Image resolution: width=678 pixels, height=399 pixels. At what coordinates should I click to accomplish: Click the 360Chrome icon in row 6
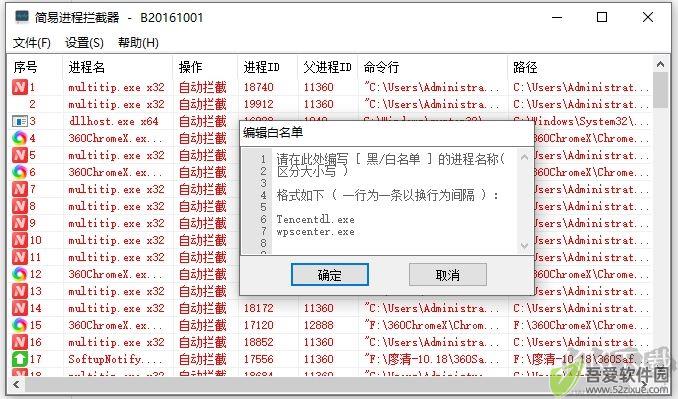(19, 172)
